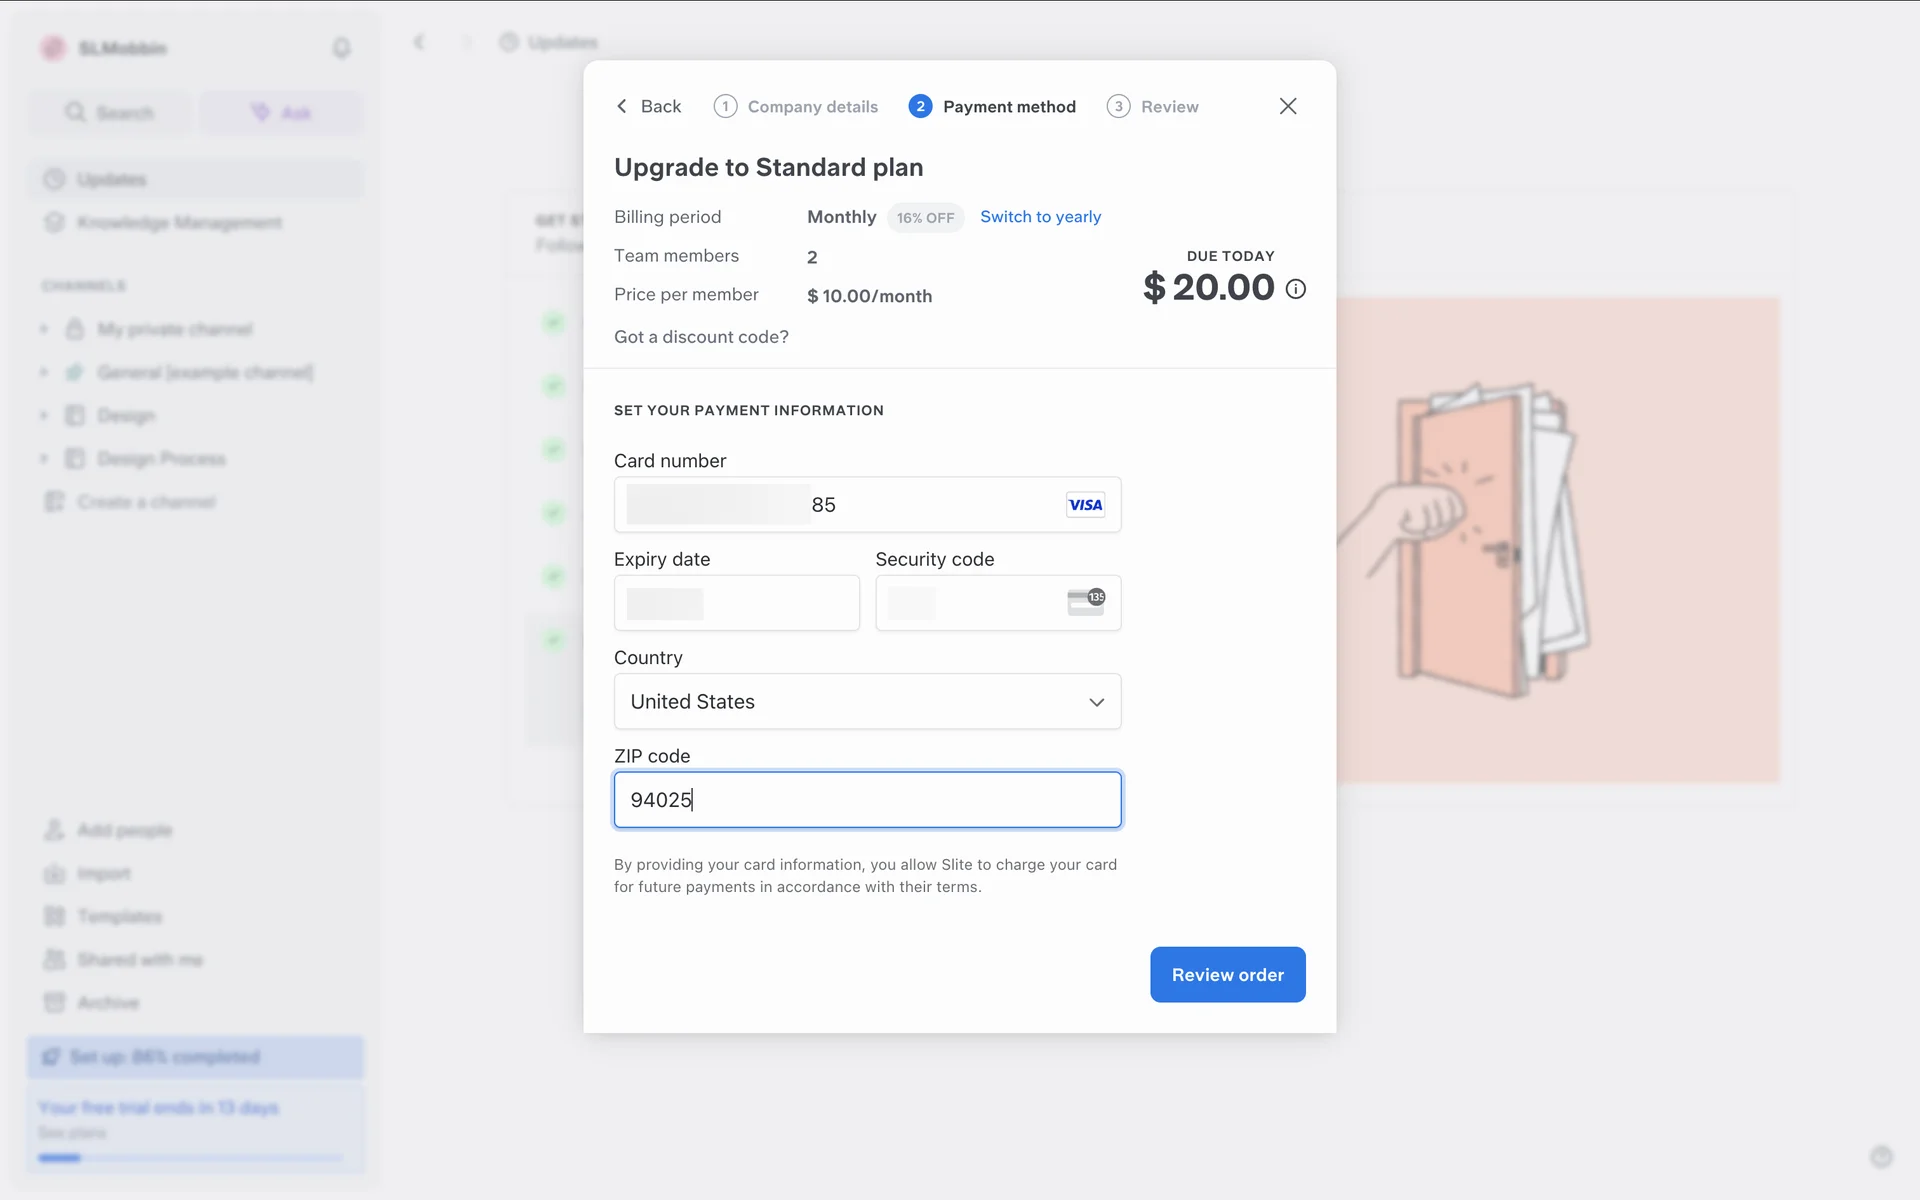
Task: Click the security code card hint icon
Action: pos(1086,602)
